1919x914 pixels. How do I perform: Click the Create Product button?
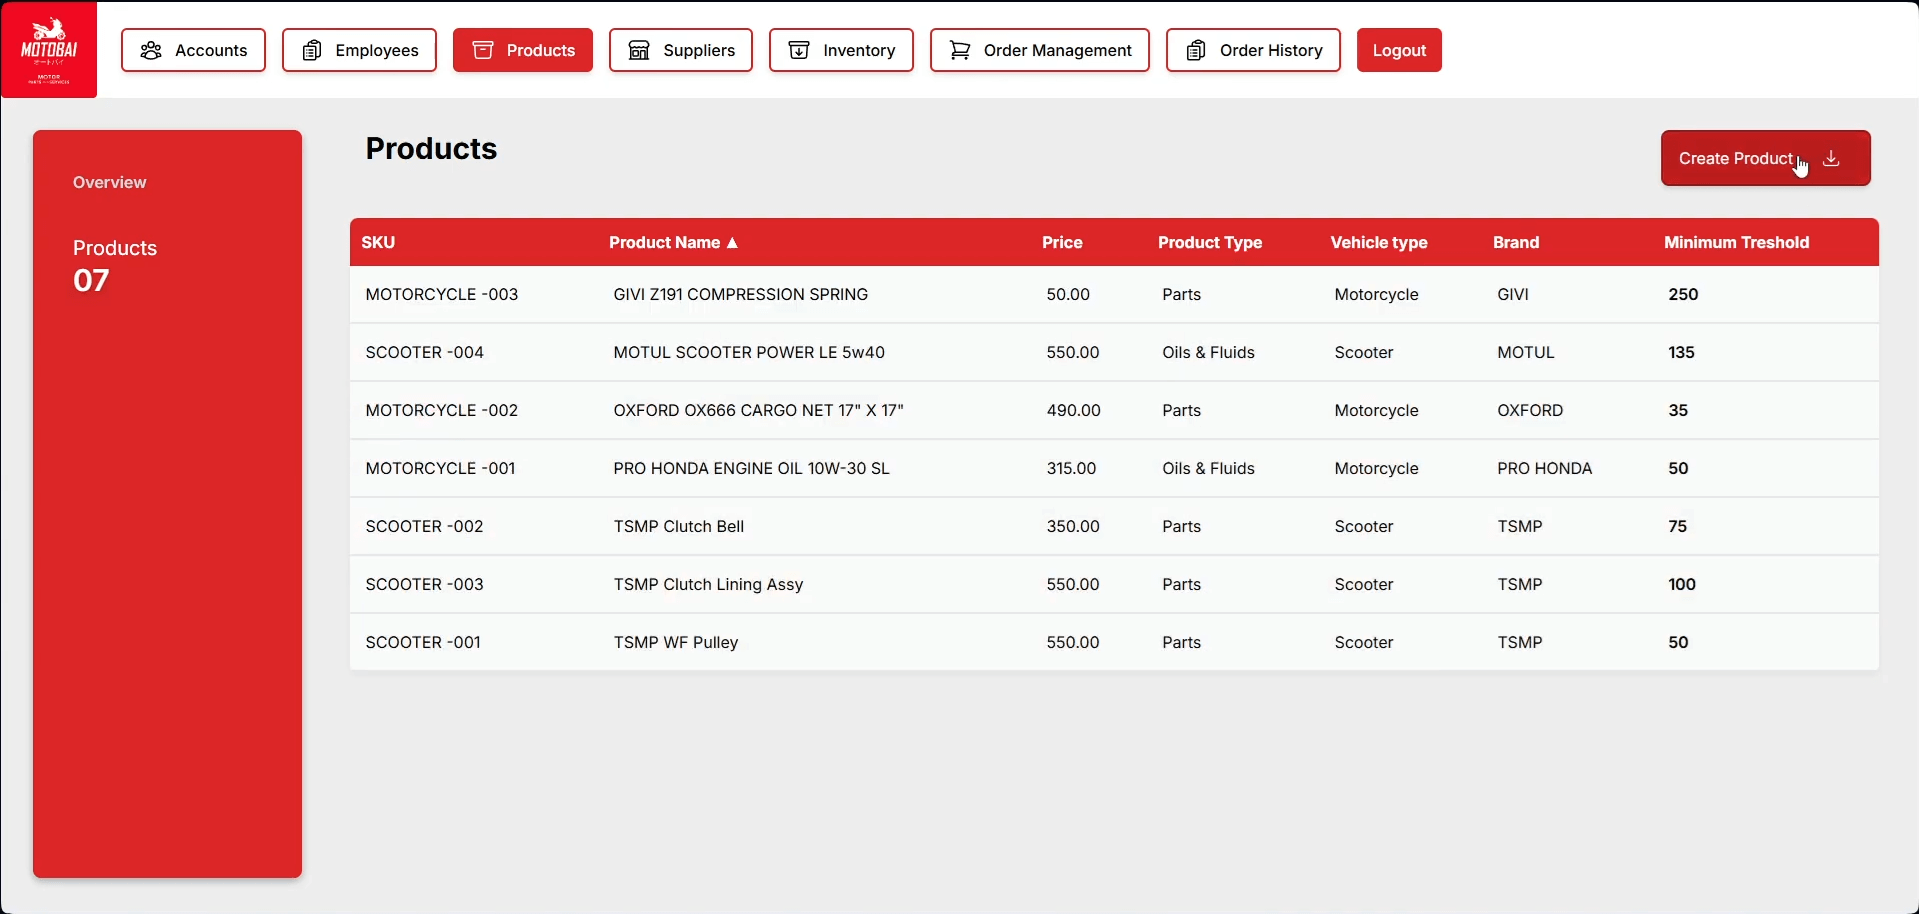pos(1765,158)
